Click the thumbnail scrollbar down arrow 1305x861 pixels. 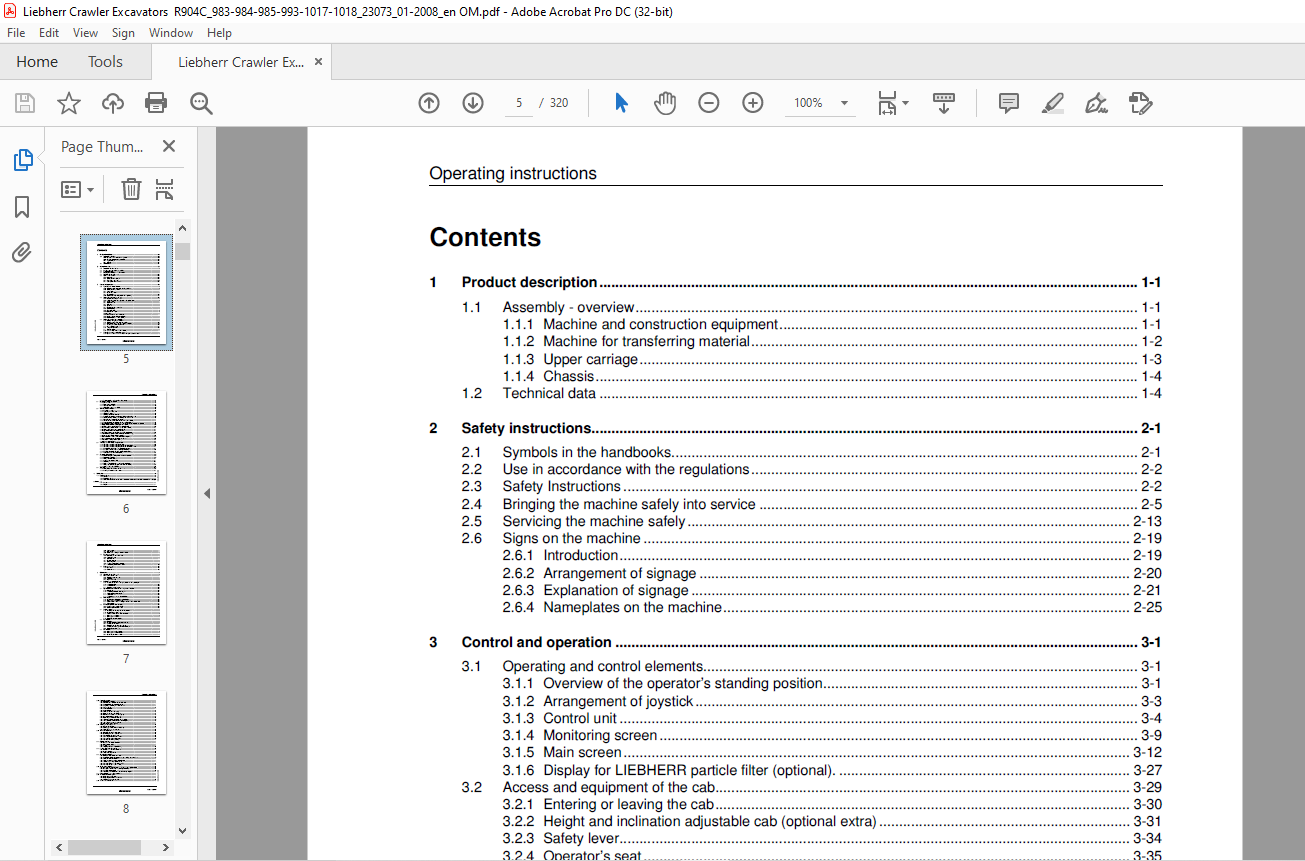click(x=182, y=830)
